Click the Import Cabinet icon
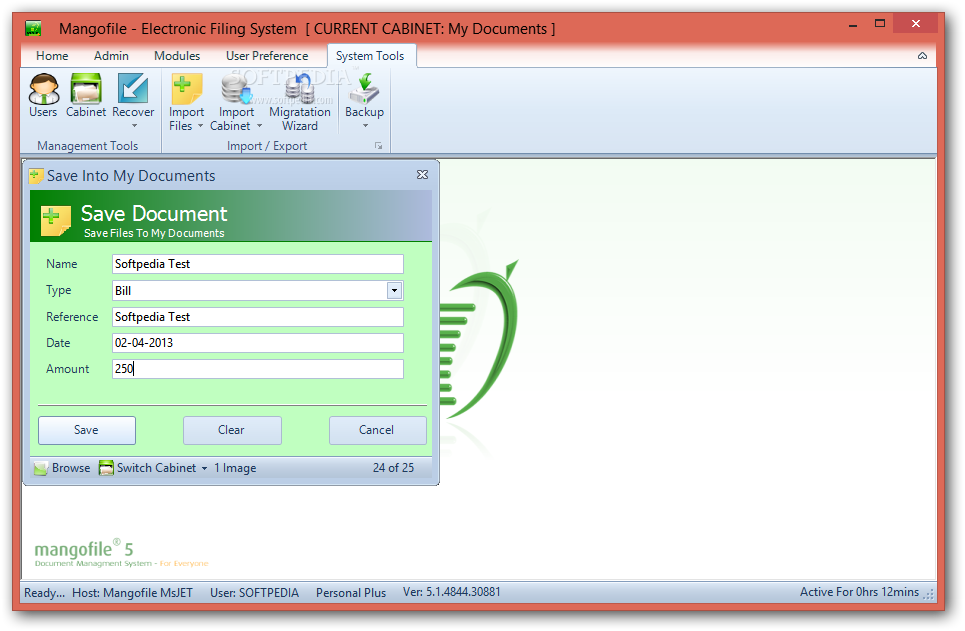Viewport: 965px width, 631px height. [236, 89]
